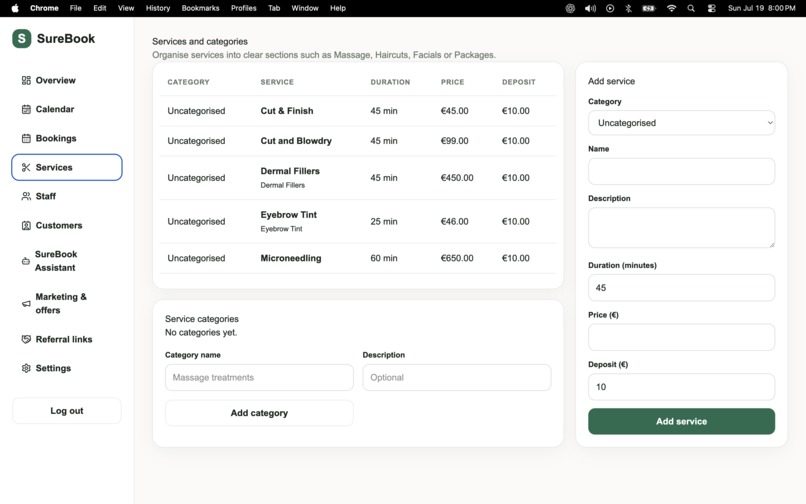
Task: Click the €650.00 price cell
Action: 457,258
